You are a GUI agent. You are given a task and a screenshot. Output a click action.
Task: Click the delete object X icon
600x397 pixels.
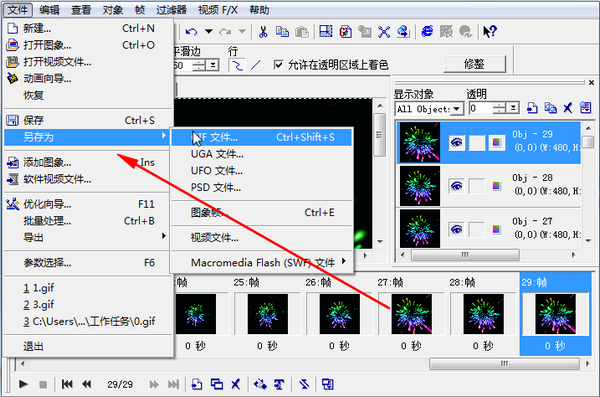[x=568, y=108]
